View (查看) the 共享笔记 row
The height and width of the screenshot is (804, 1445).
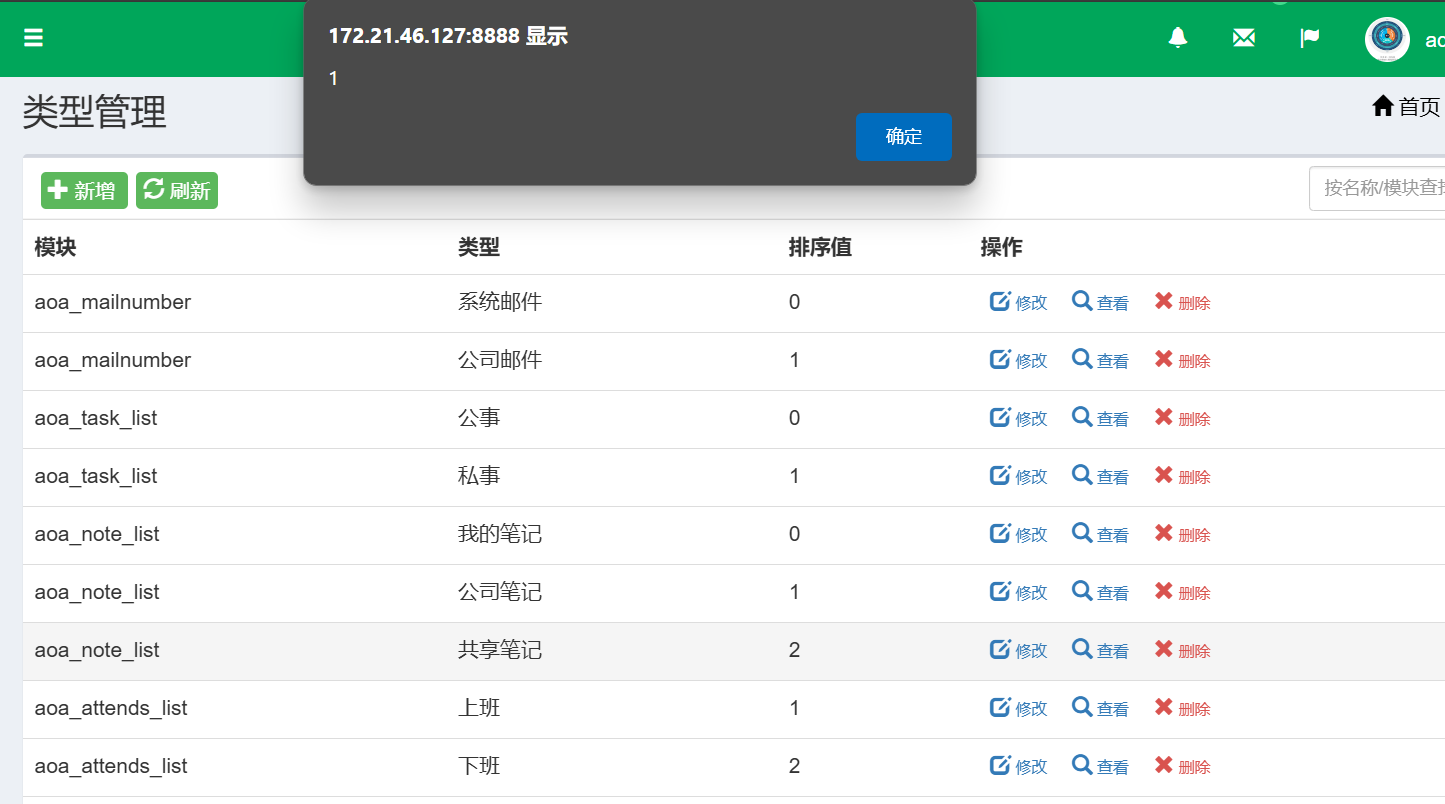click(x=1101, y=650)
